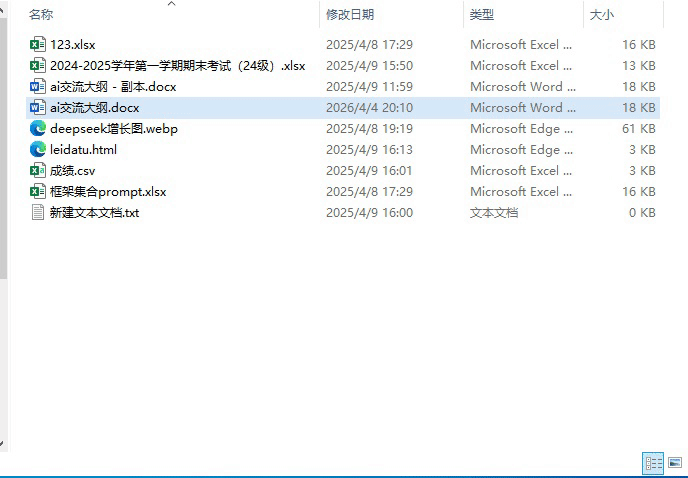Switch to large thumbnails view in the bottom-right corner
688x478 pixels.
point(675,463)
